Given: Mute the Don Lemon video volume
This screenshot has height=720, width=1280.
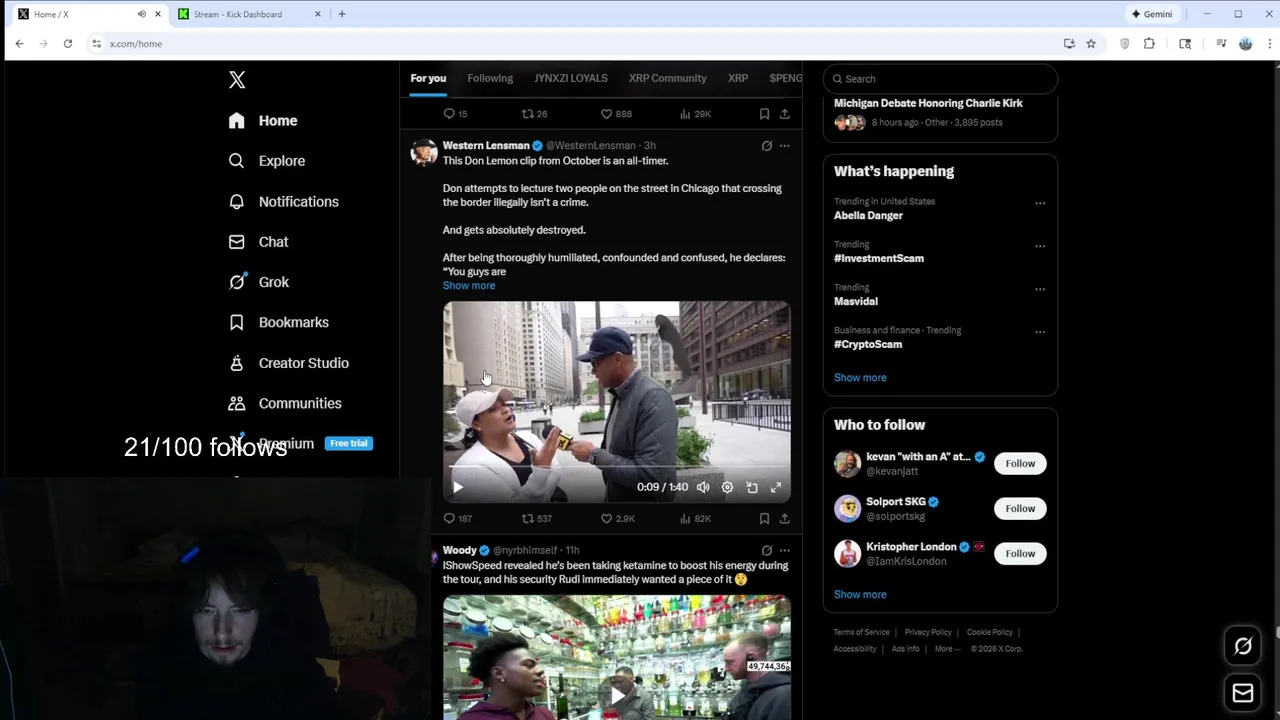Looking at the screenshot, I should [x=703, y=487].
